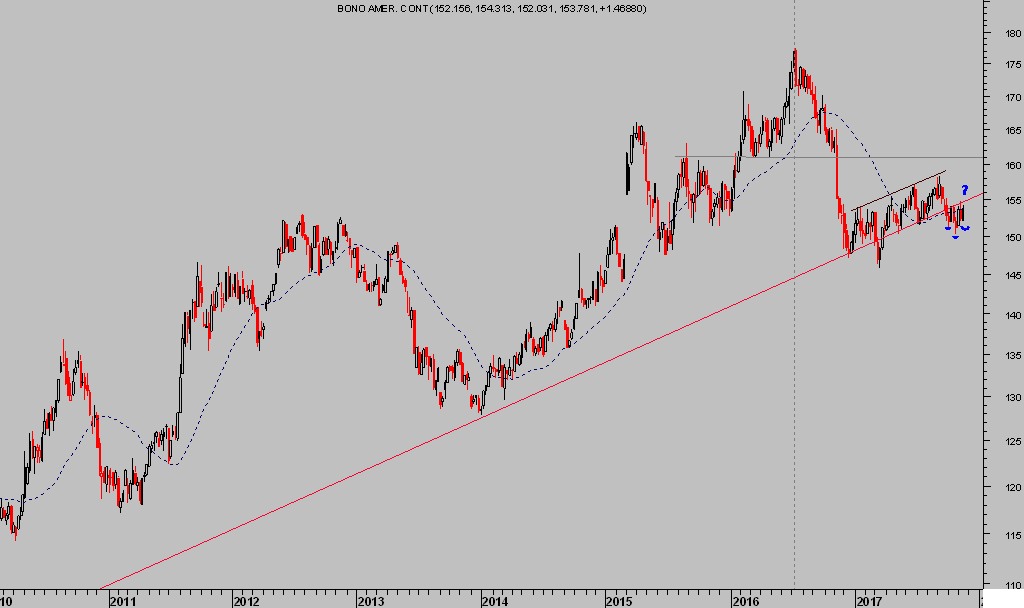Click the blue question mark annotation
Image resolution: width=1024 pixels, height=608 pixels.
tap(965, 190)
